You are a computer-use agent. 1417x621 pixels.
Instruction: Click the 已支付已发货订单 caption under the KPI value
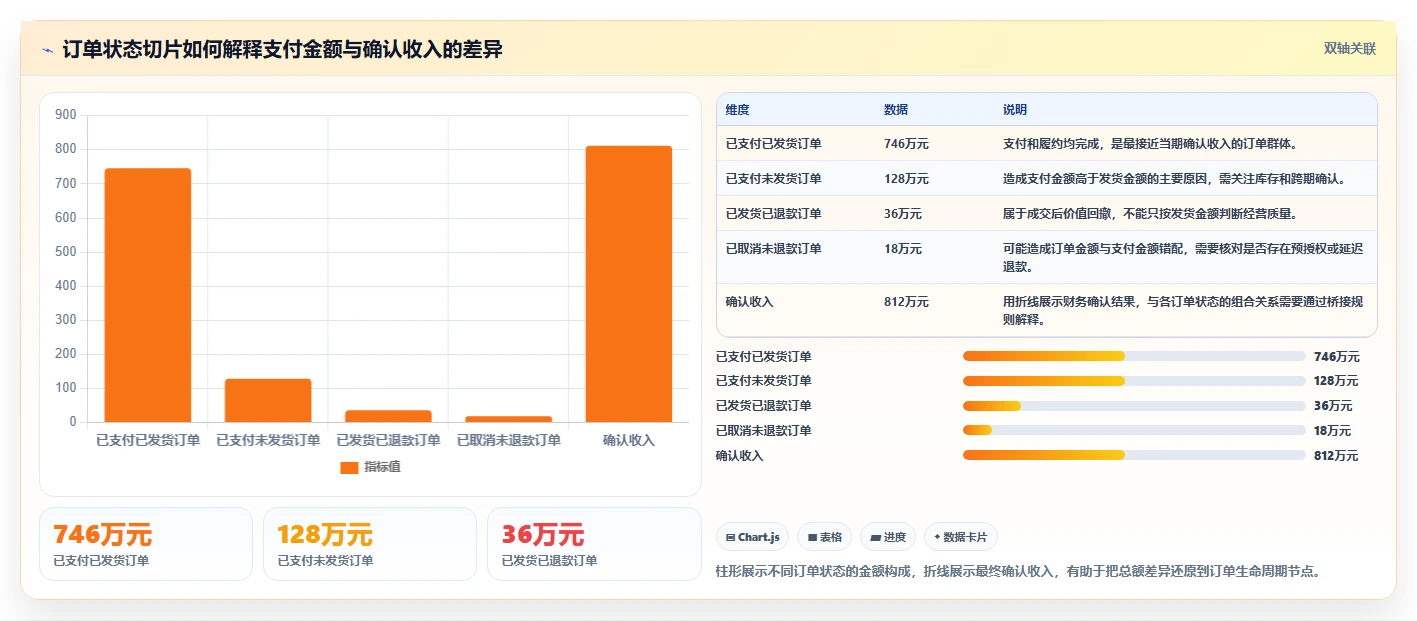[x=101, y=561]
